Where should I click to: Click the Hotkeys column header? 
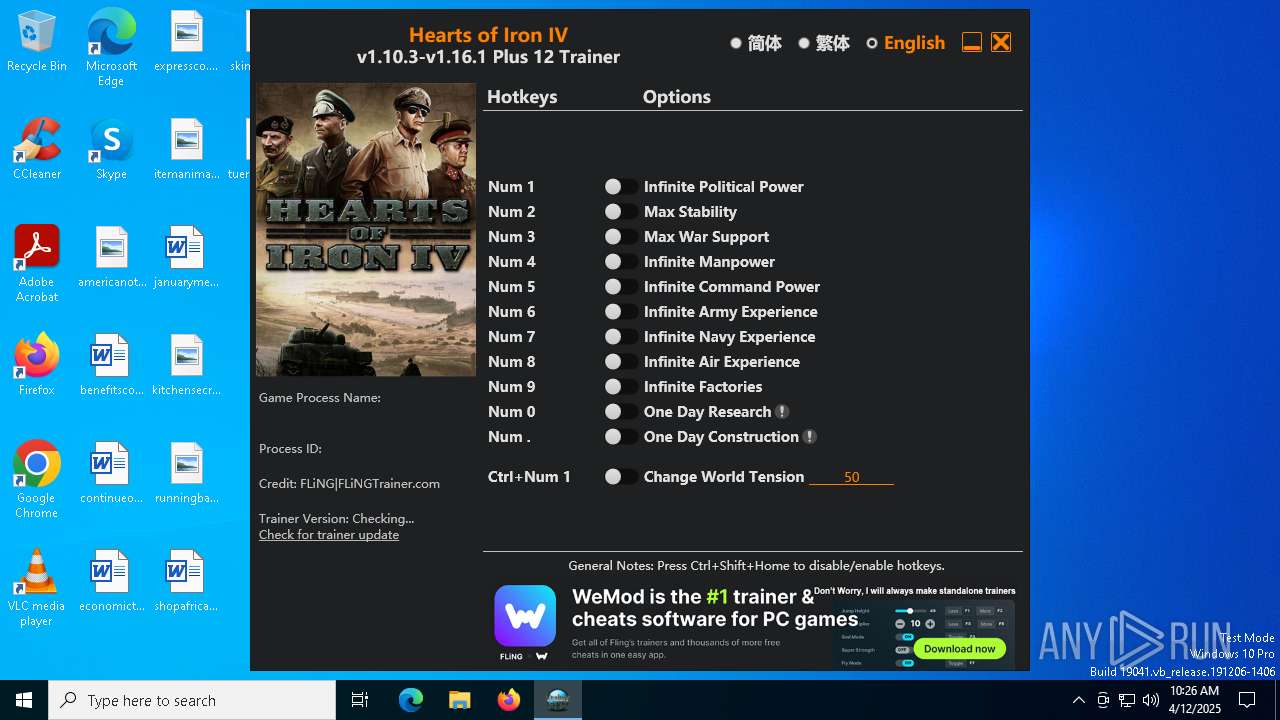click(x=522, y=97)
